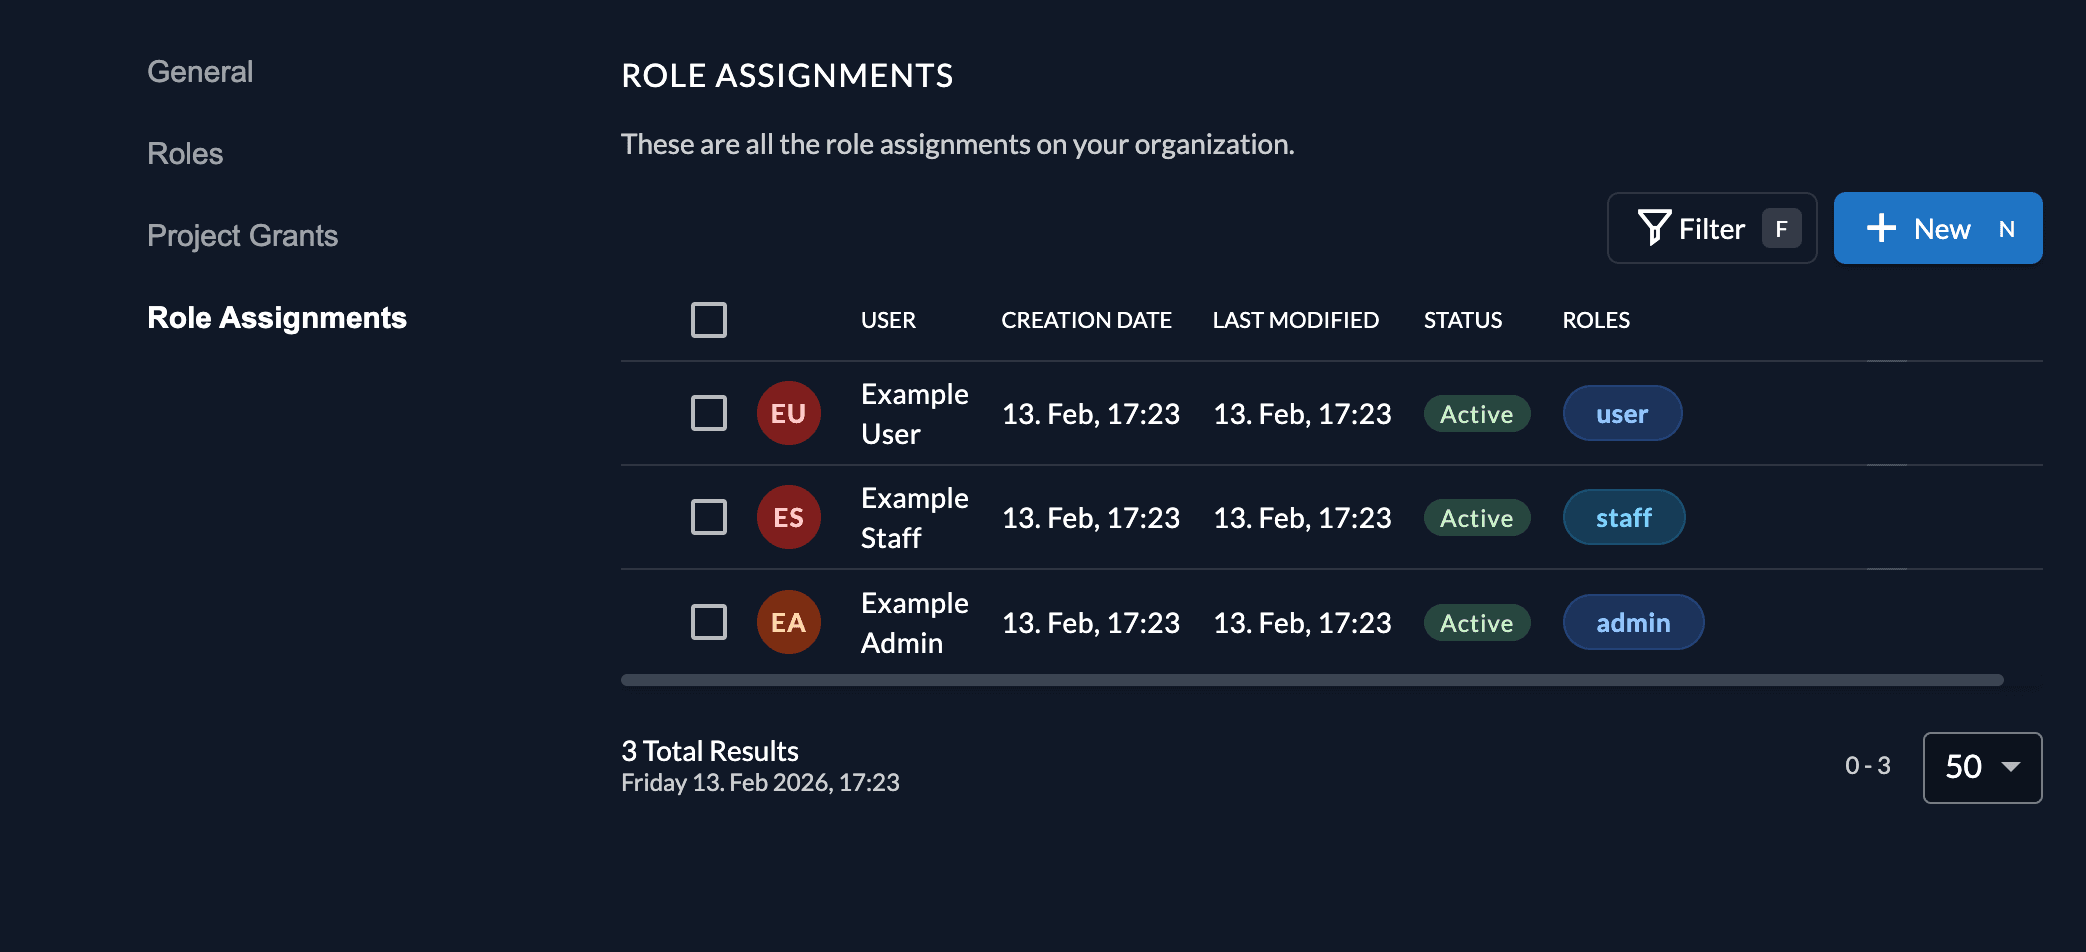
Task: Click the plus icon on the New button
Action: point(1881,228)
